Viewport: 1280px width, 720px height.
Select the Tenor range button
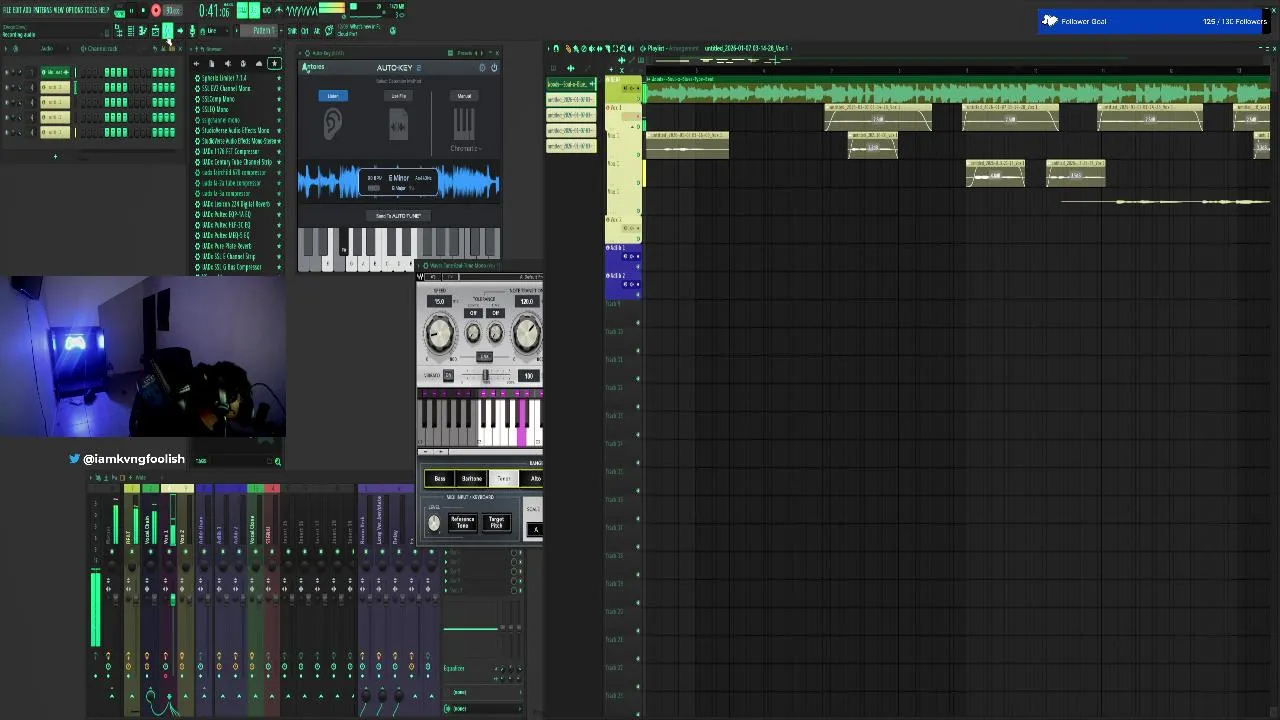pyautogui.click(x=503, y=479)
